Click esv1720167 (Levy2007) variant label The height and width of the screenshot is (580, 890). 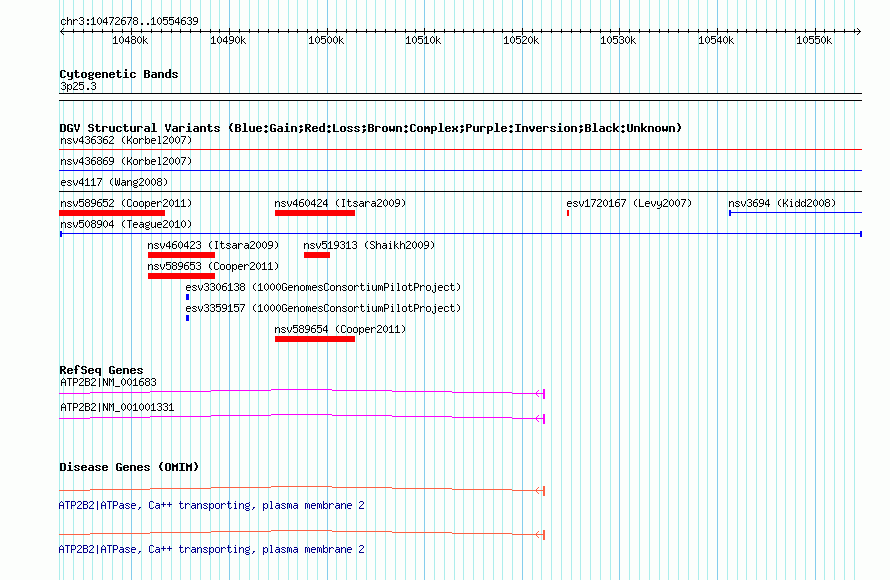tap(629, 203)
